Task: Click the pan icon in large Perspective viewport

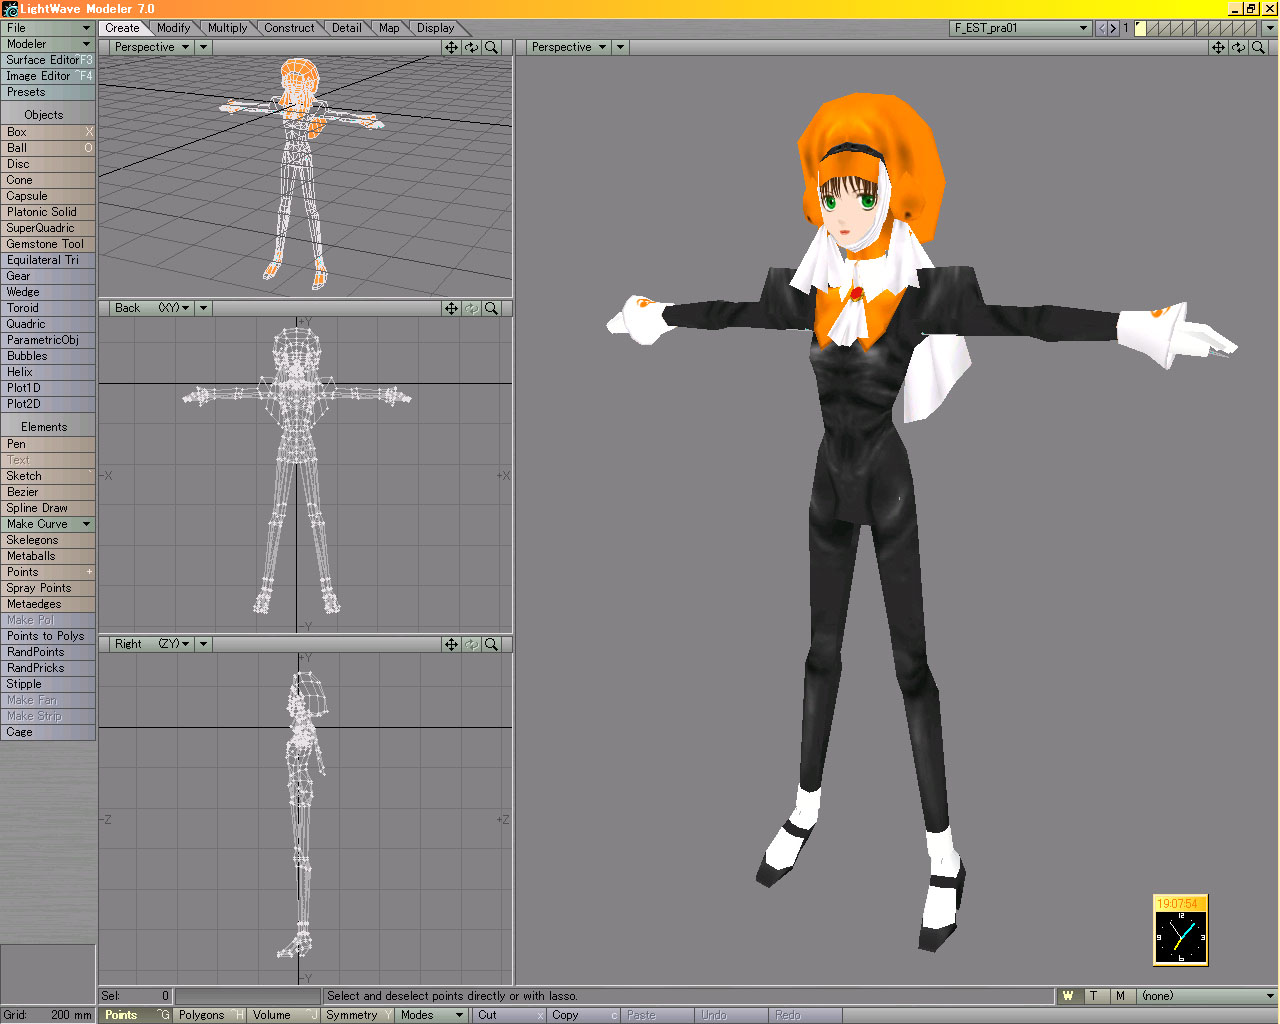Action: pos(1218,47)
